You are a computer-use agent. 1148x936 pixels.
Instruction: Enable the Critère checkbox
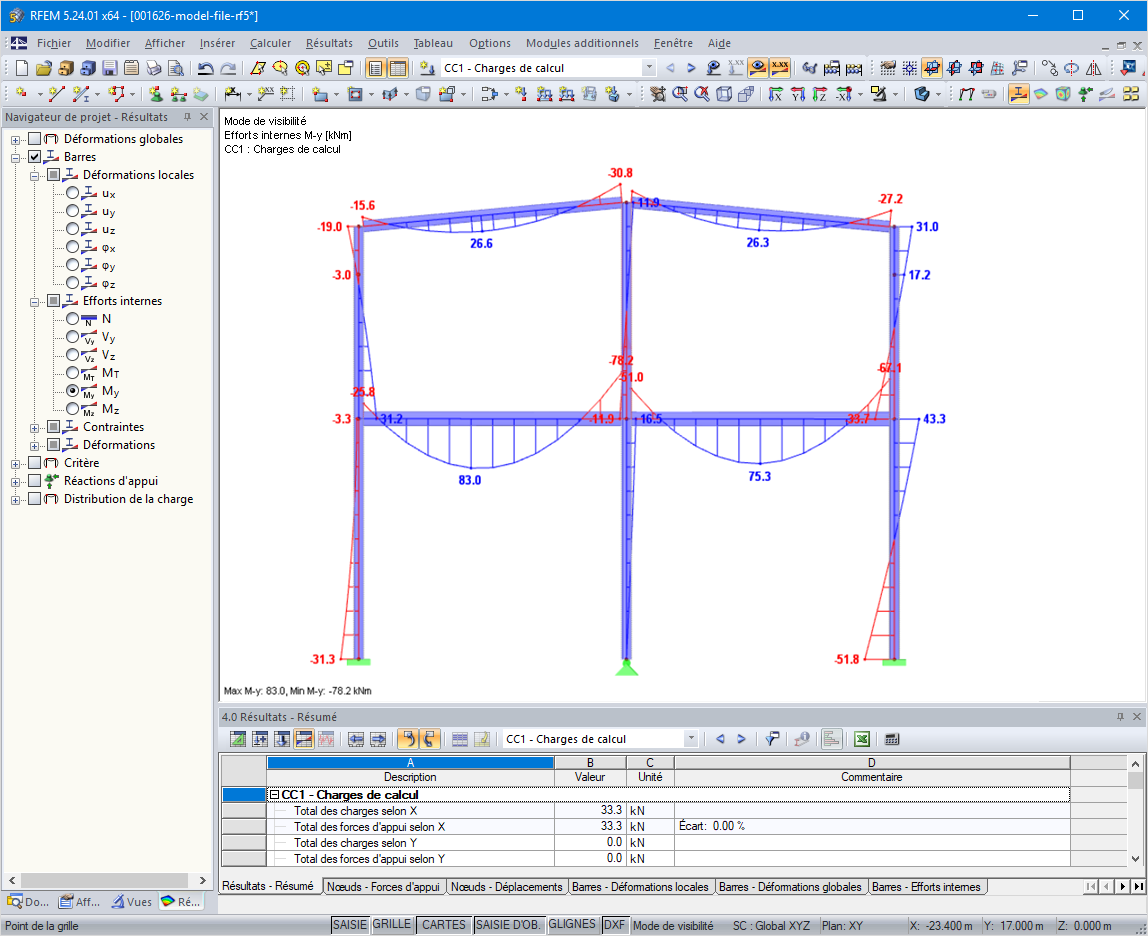pyautogui.click(x=34, y=463)
